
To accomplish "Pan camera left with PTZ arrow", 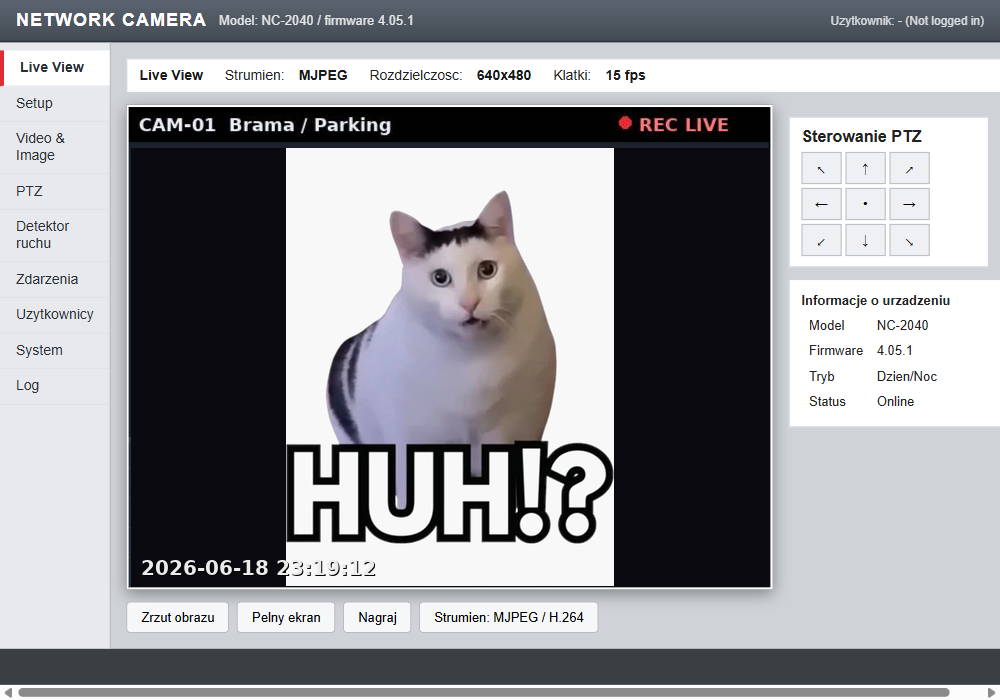I will click(x=821, y=204).
